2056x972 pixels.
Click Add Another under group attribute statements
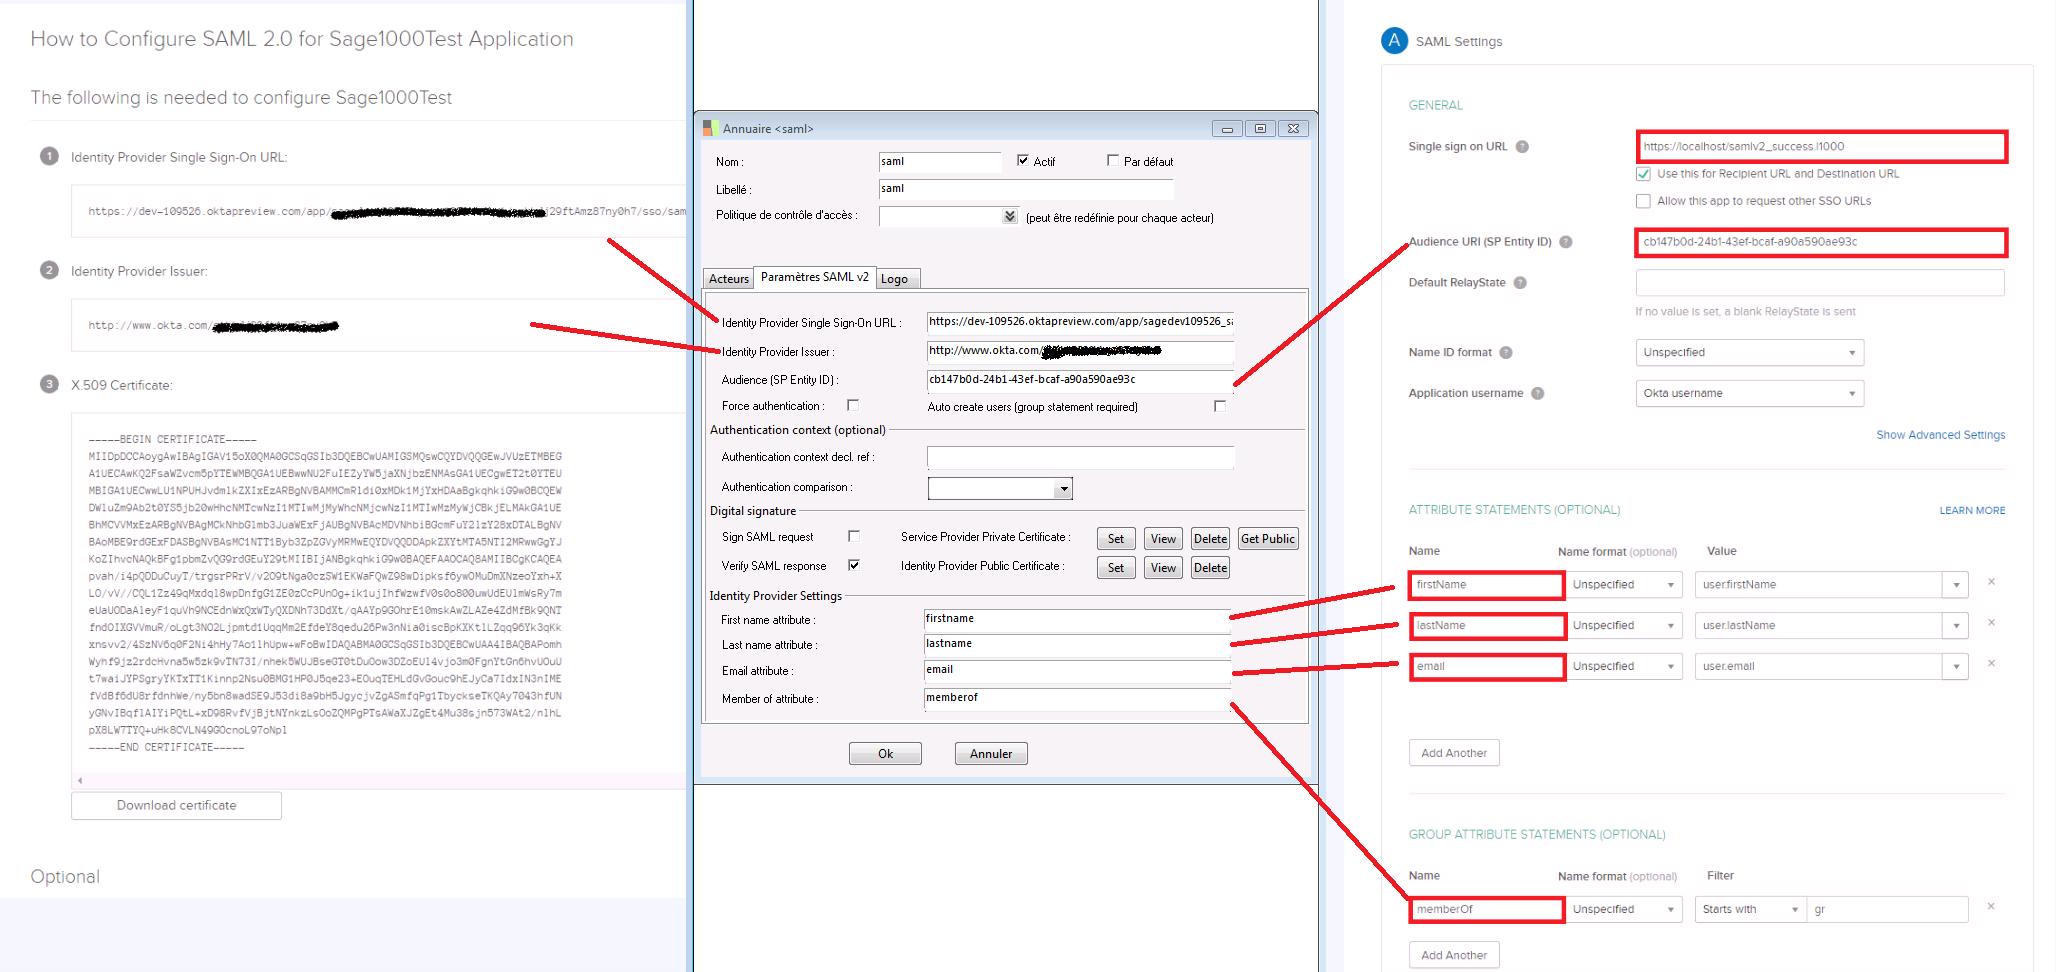click(1454, 955)
